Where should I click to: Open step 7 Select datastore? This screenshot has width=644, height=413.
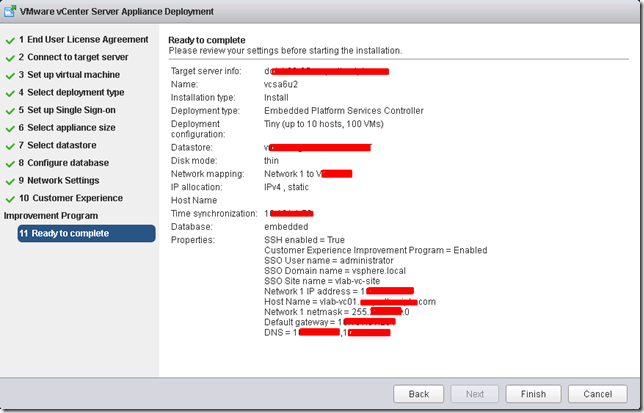pos(58,145)
